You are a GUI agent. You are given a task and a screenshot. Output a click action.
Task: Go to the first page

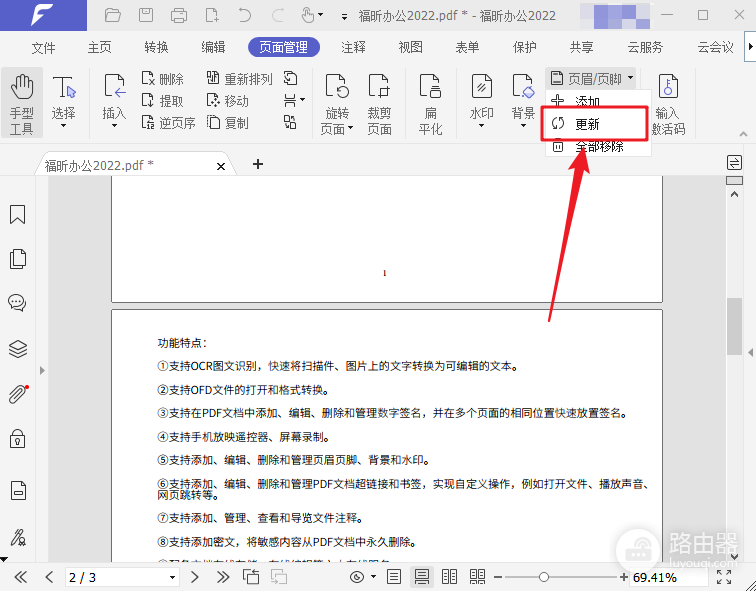(x=21, y=577)
